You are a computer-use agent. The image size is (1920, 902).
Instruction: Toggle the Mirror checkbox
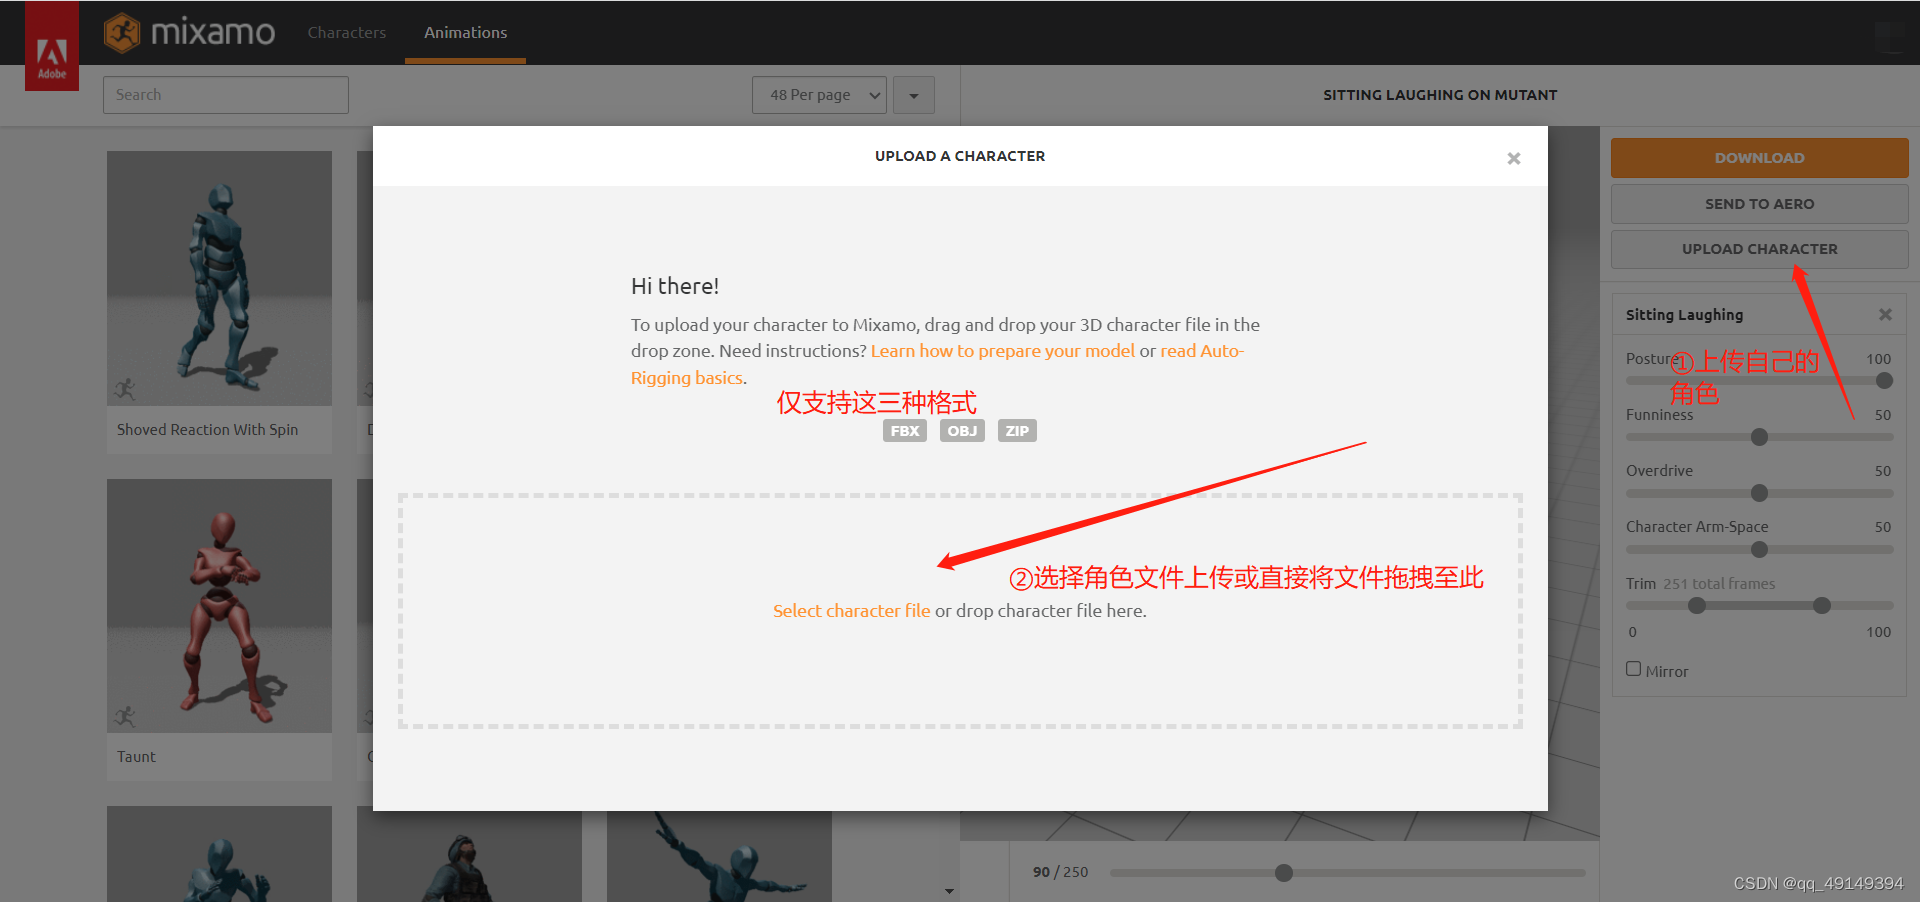[1633, 669]
